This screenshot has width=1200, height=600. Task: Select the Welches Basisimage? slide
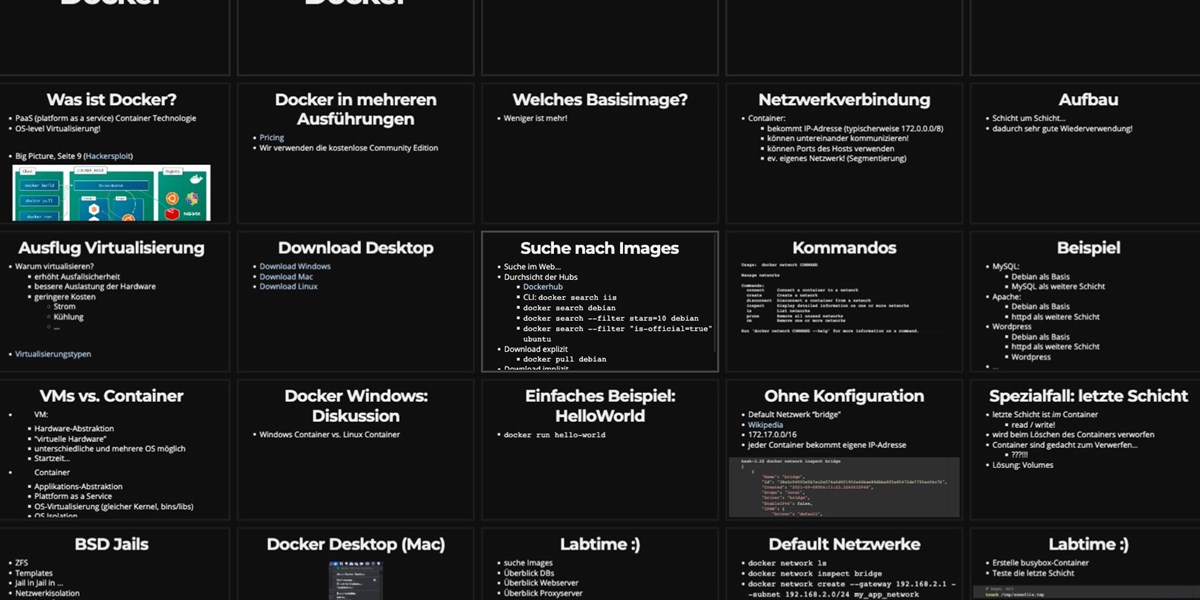tap(600, 100)
